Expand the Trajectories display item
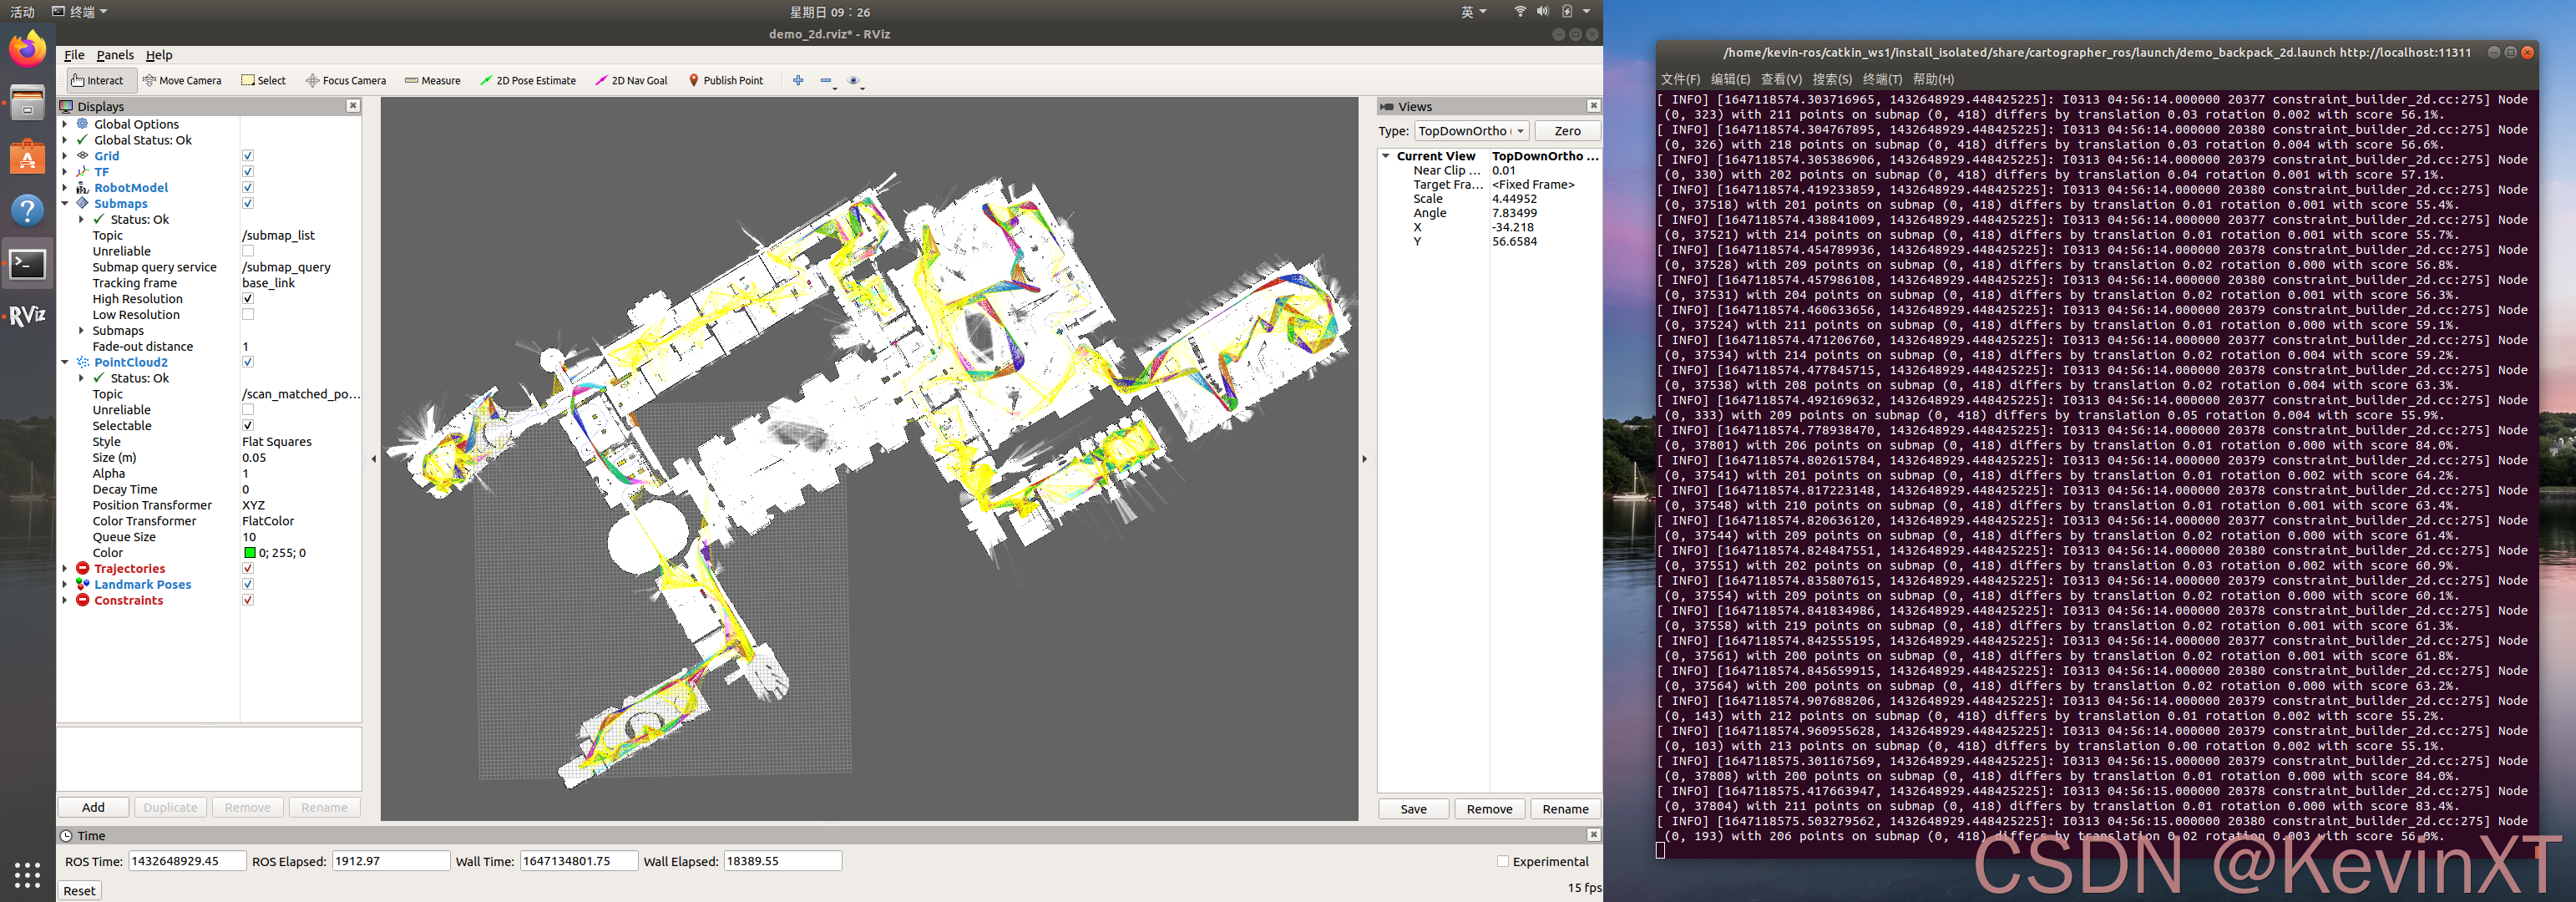The image size is (2576, 902). tap(65, 569)
